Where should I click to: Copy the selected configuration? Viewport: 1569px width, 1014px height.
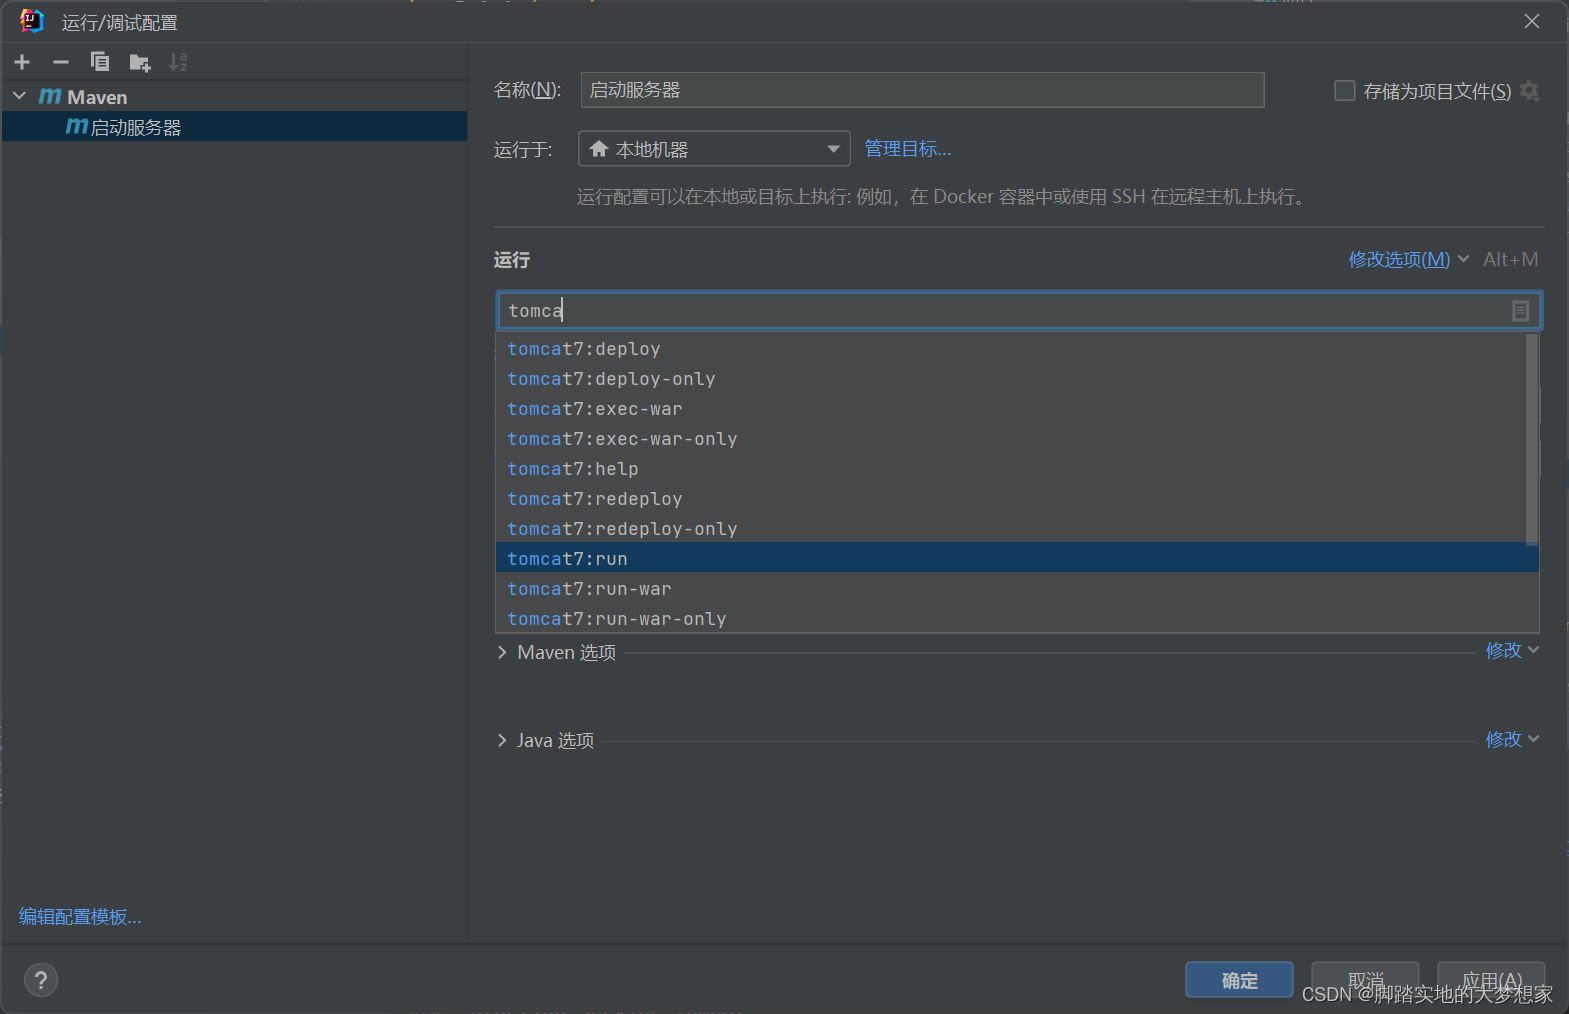[100, 62]
